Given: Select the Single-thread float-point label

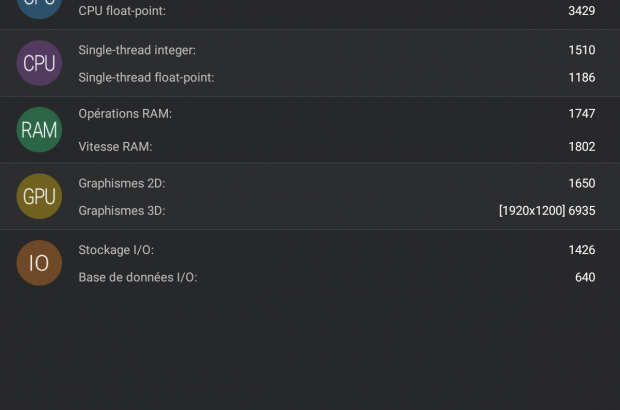Looking at the screenshot, I should pyautogui.click(x=146, y=77).
